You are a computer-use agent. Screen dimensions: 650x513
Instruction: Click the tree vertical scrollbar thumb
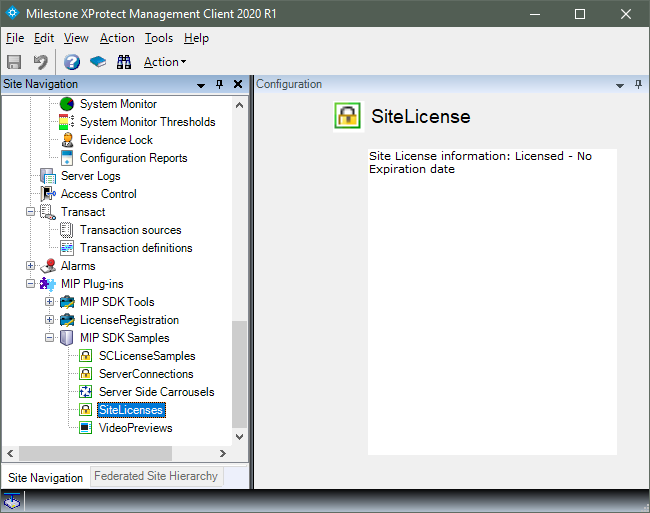(239, 374)
